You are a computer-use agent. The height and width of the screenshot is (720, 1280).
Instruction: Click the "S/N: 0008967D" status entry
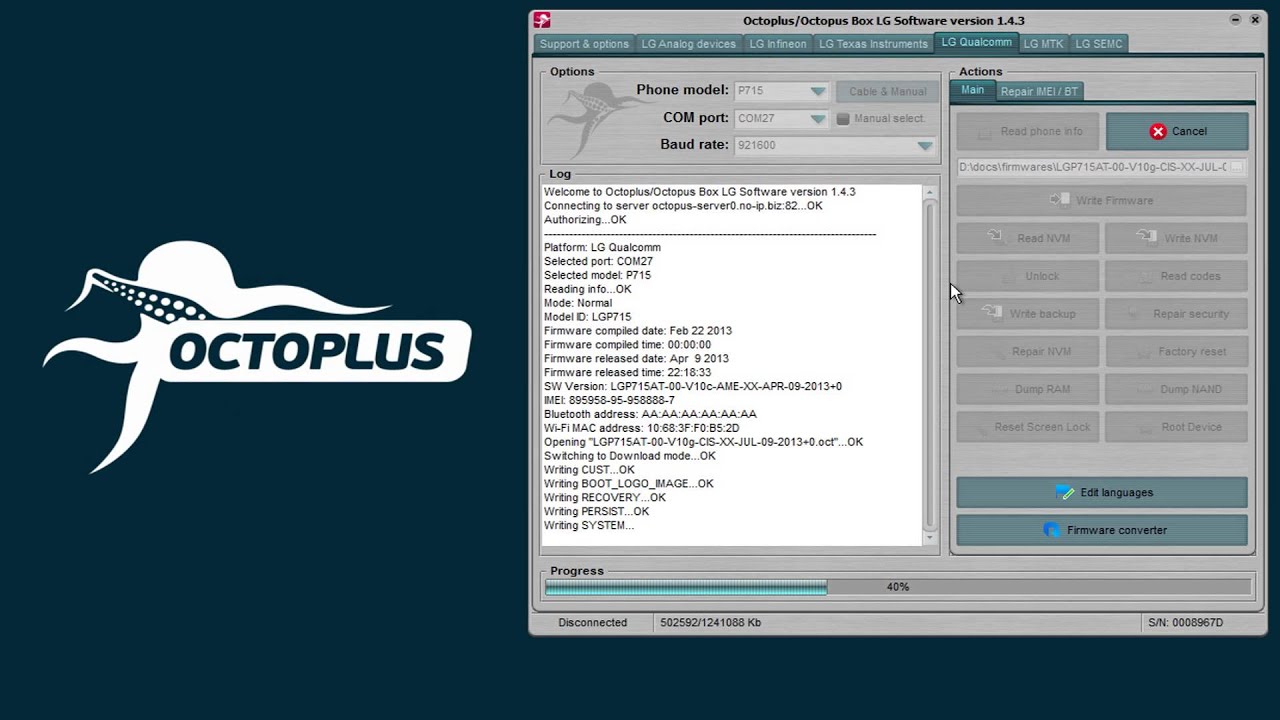pos(1185,622)
